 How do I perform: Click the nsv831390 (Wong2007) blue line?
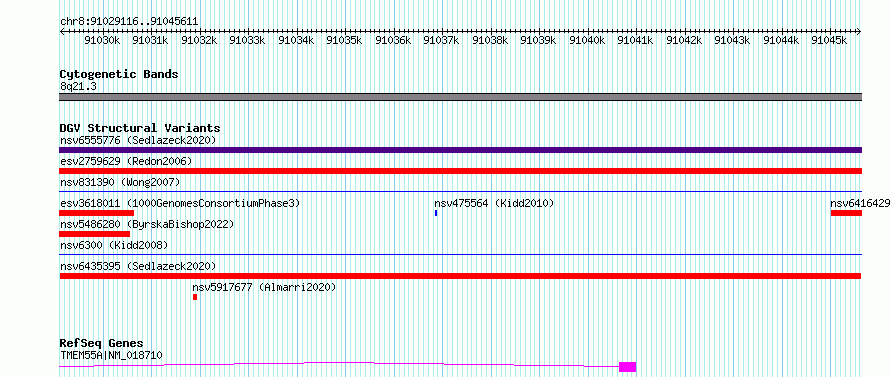click(460, 192)
